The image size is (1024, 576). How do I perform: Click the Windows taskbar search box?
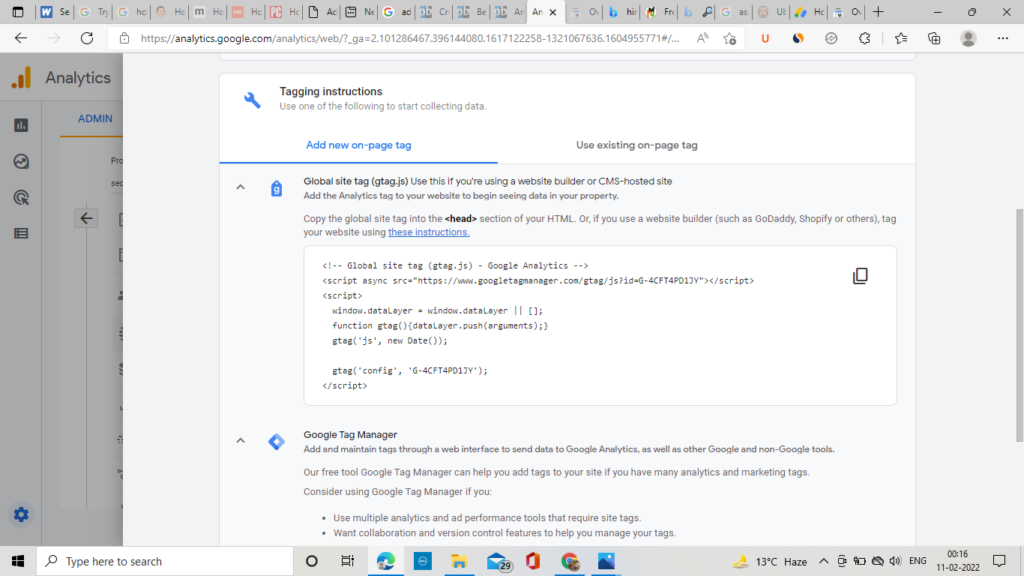click(165, 561)
